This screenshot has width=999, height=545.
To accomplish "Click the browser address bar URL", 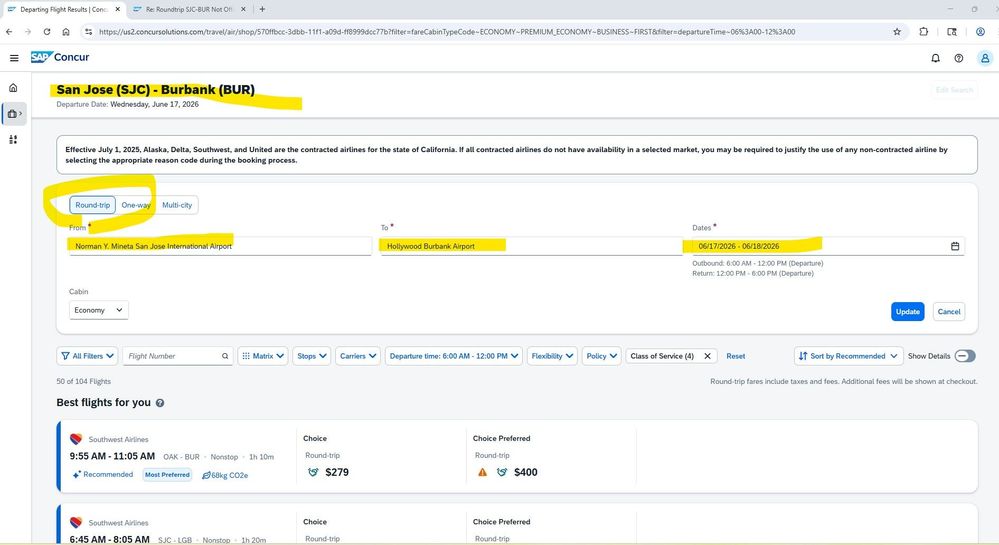I will point(447,32).
